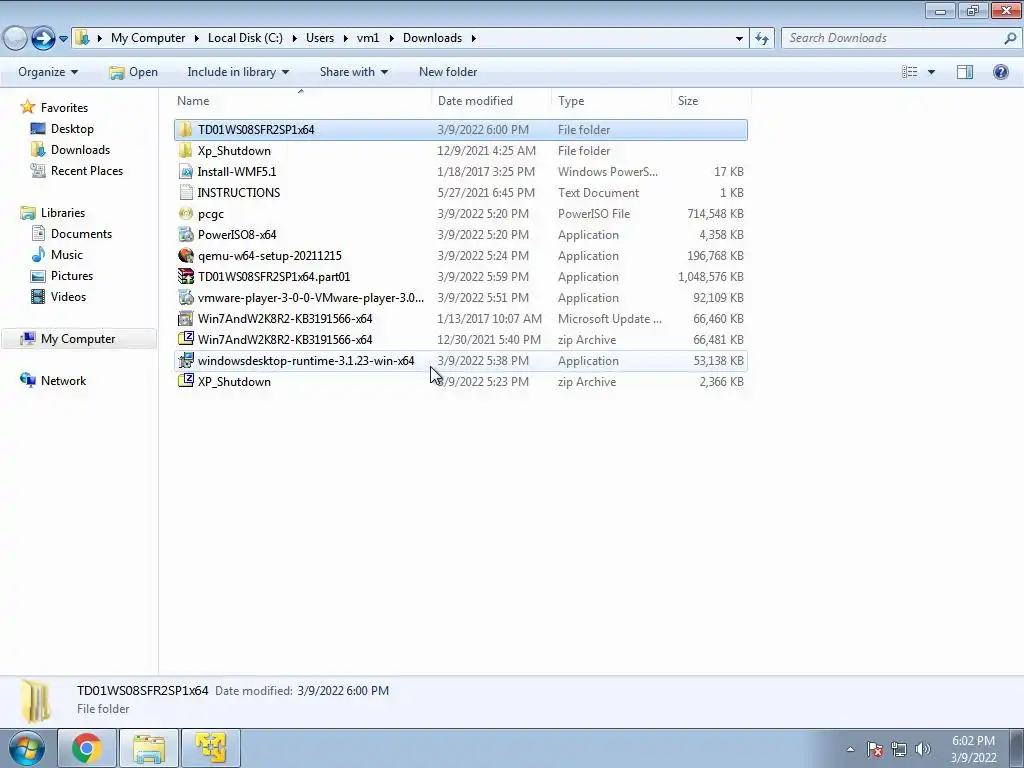Sort by Date modified column
1024x768 pixels.
tap(491, 101)
